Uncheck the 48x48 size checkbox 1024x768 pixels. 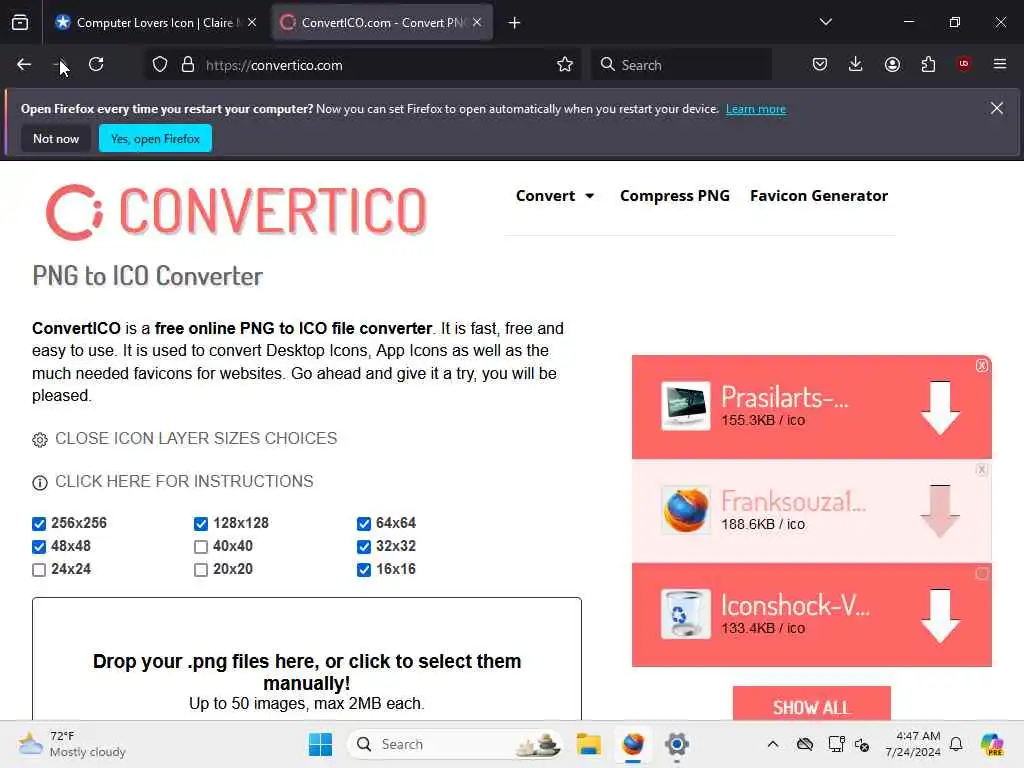(39, 547)
